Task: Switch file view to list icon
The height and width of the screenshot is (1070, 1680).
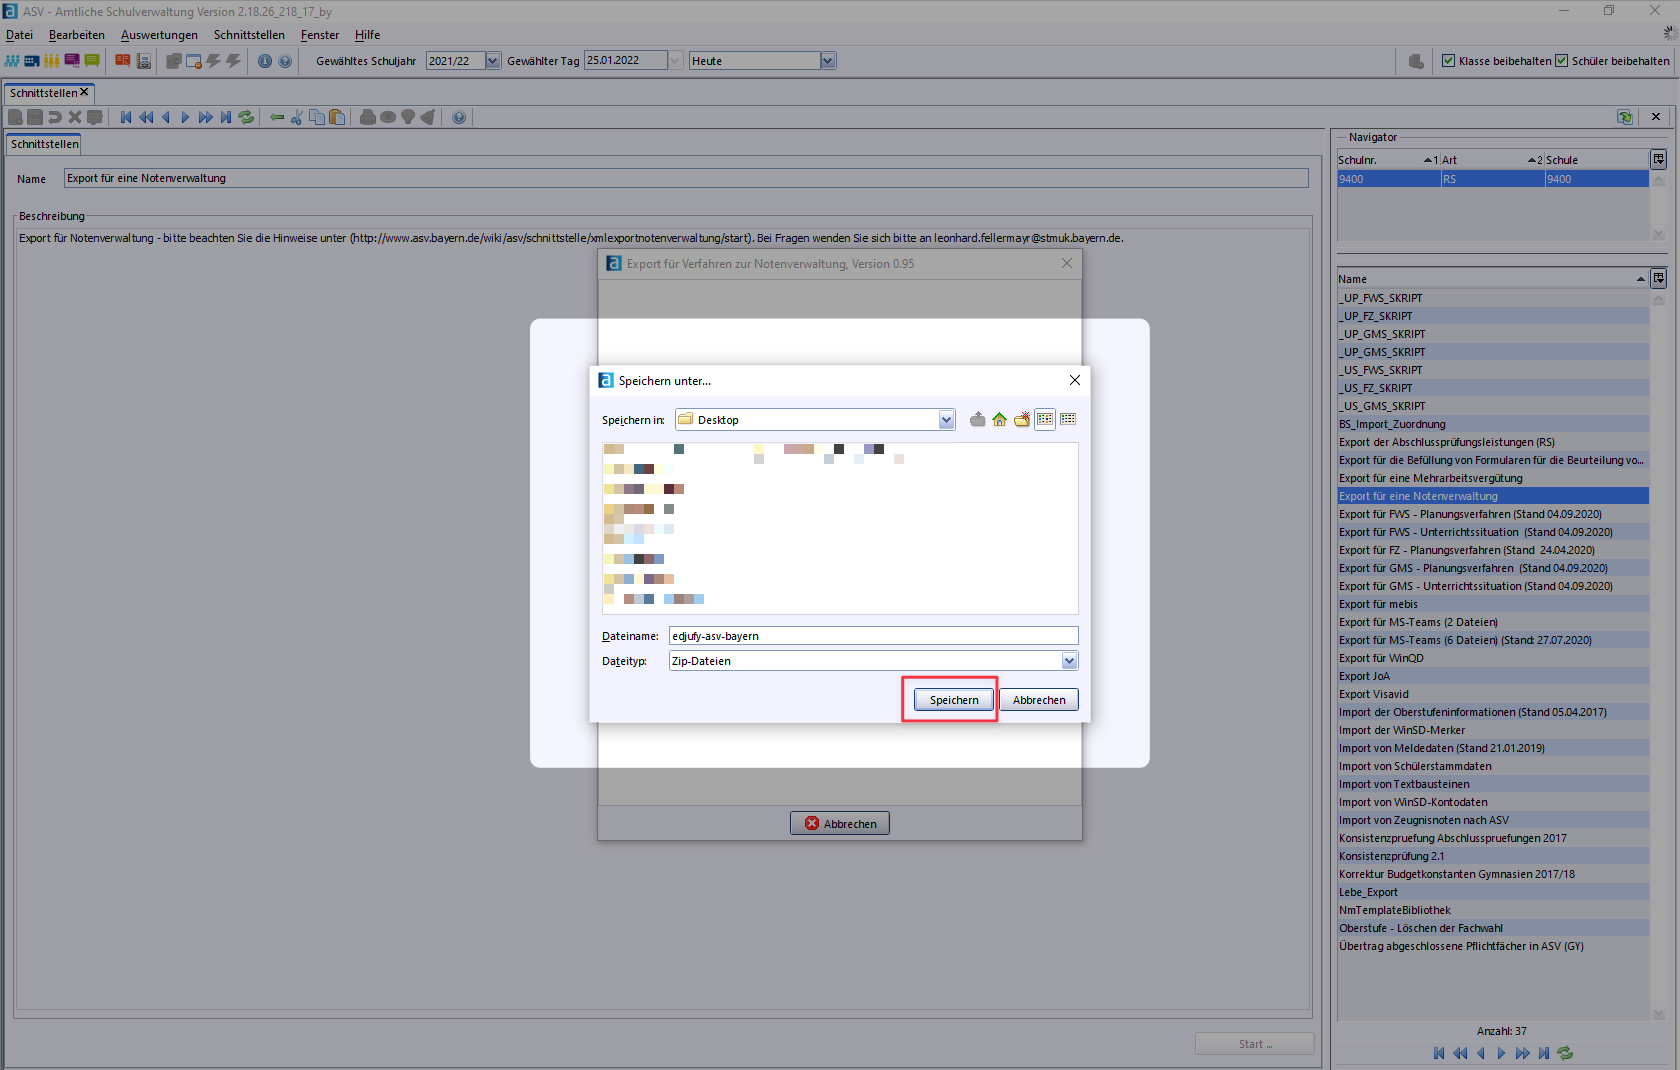Action: [x=1045, y=420]
